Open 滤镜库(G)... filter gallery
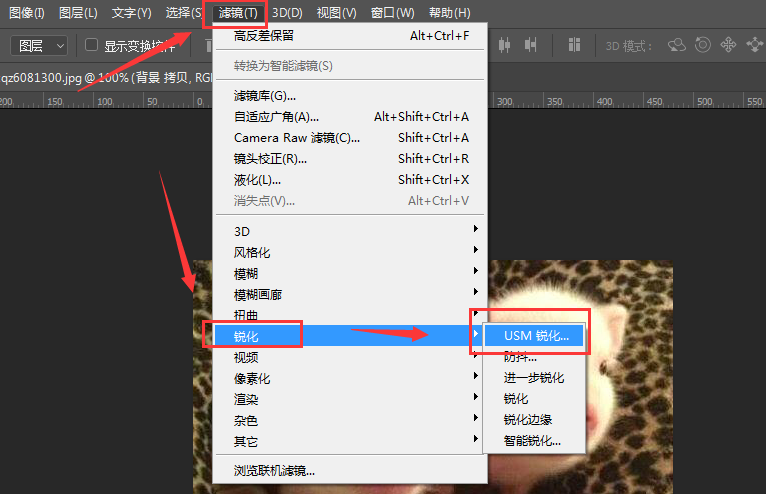Viewport: 766px width, 494px height. (x=350, y=96)
